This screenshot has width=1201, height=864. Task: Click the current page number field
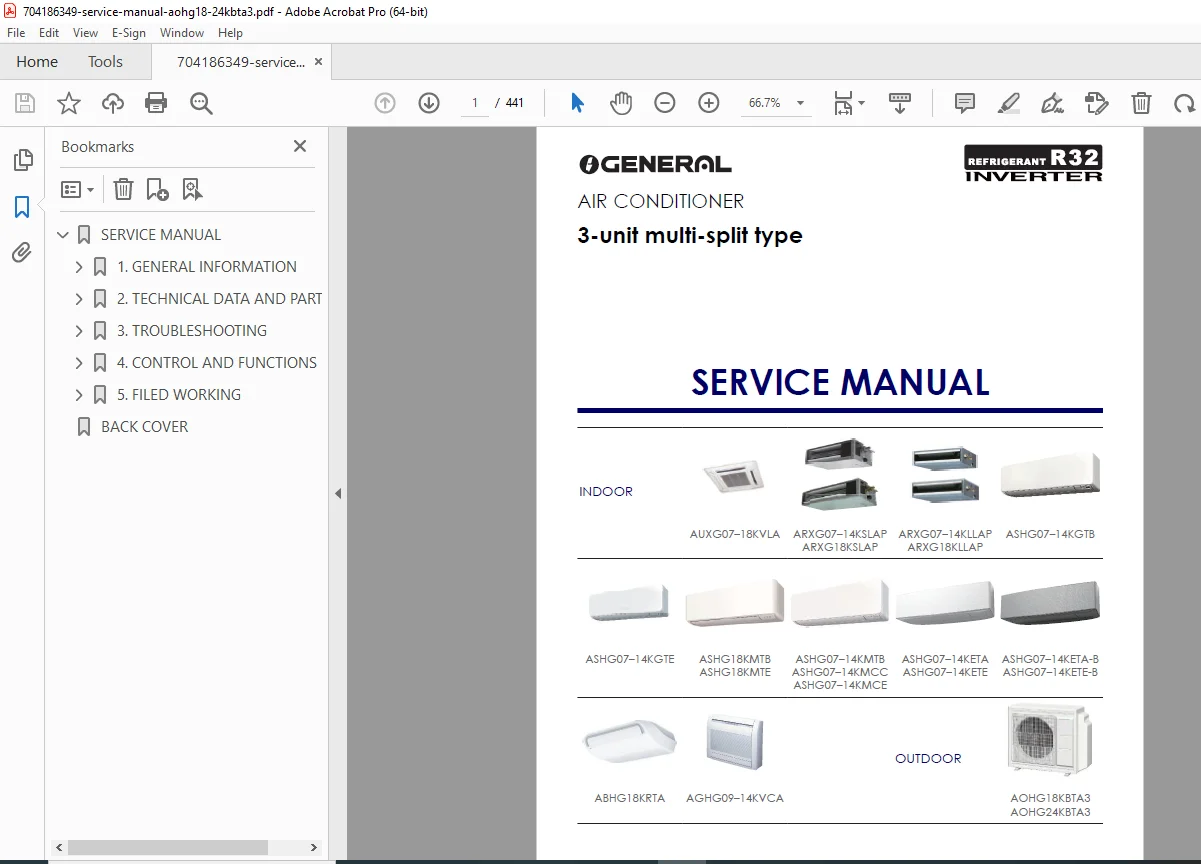point(475,103)
